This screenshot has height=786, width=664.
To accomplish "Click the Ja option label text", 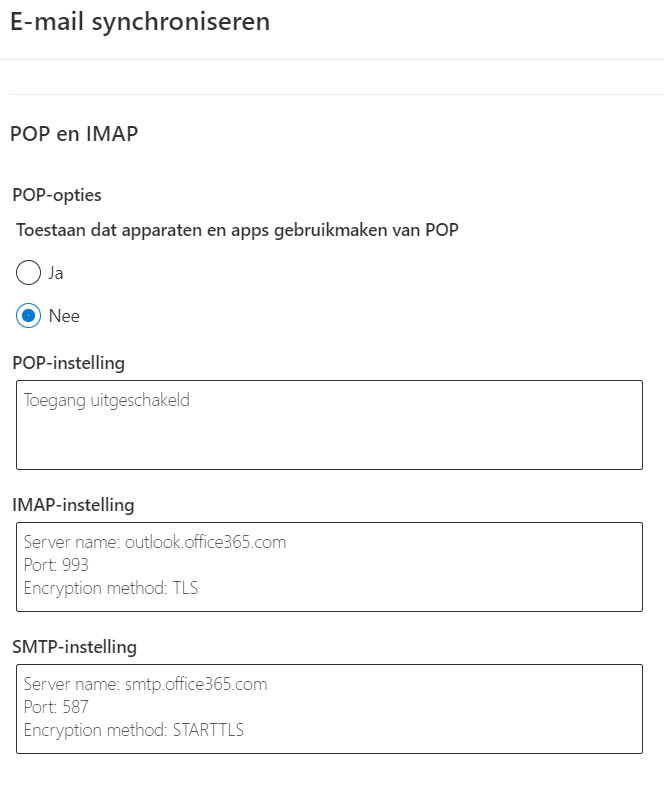I will pos(56,272).
